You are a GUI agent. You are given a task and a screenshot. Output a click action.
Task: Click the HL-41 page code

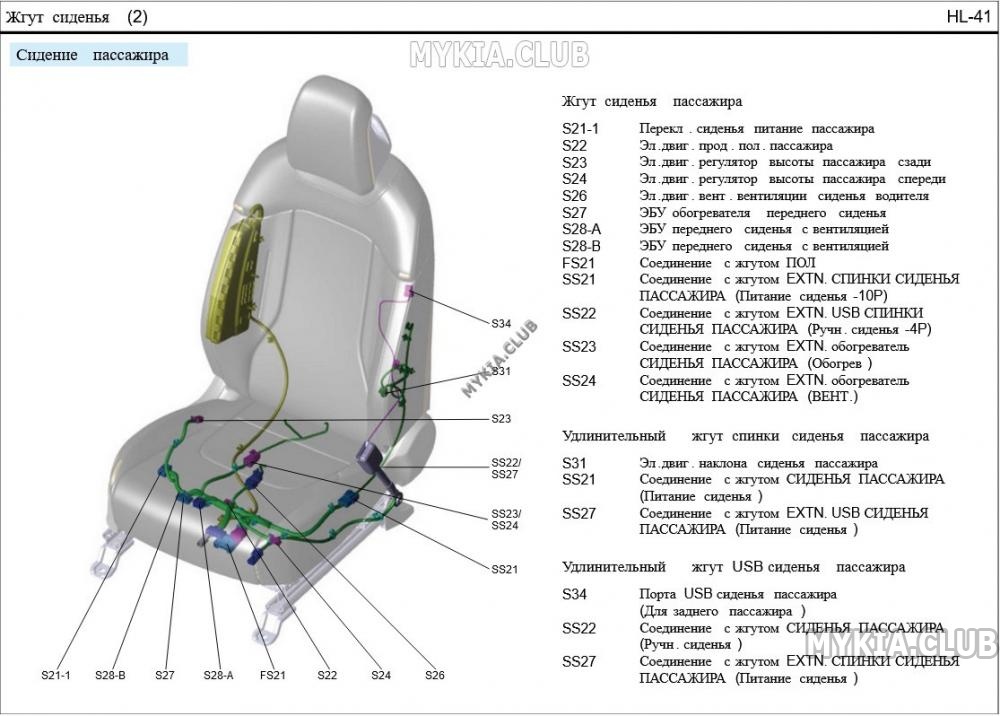968,17
